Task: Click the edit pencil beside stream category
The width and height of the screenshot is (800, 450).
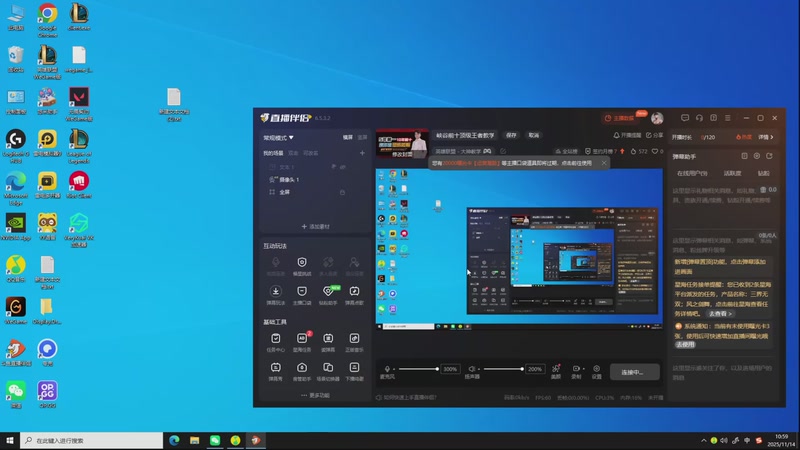Action: [x=503, y=151]
